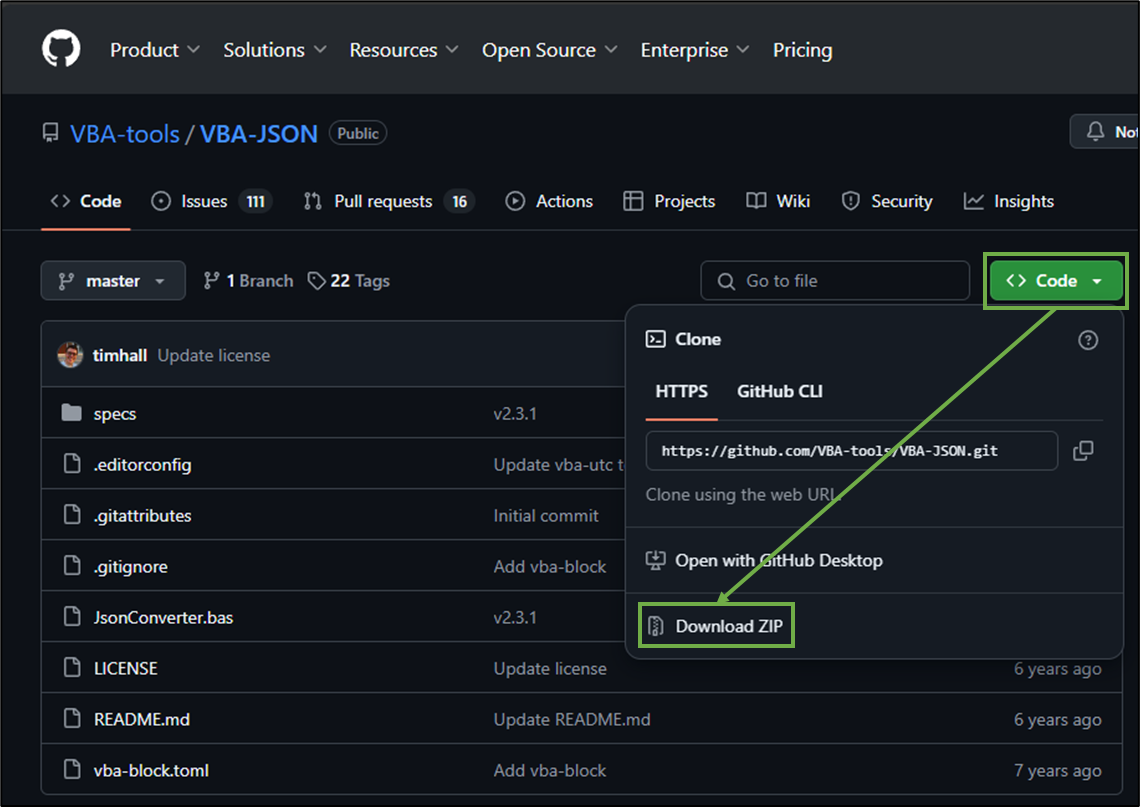
Task: View the 22 Tags link
Action: tap(348, 281)
